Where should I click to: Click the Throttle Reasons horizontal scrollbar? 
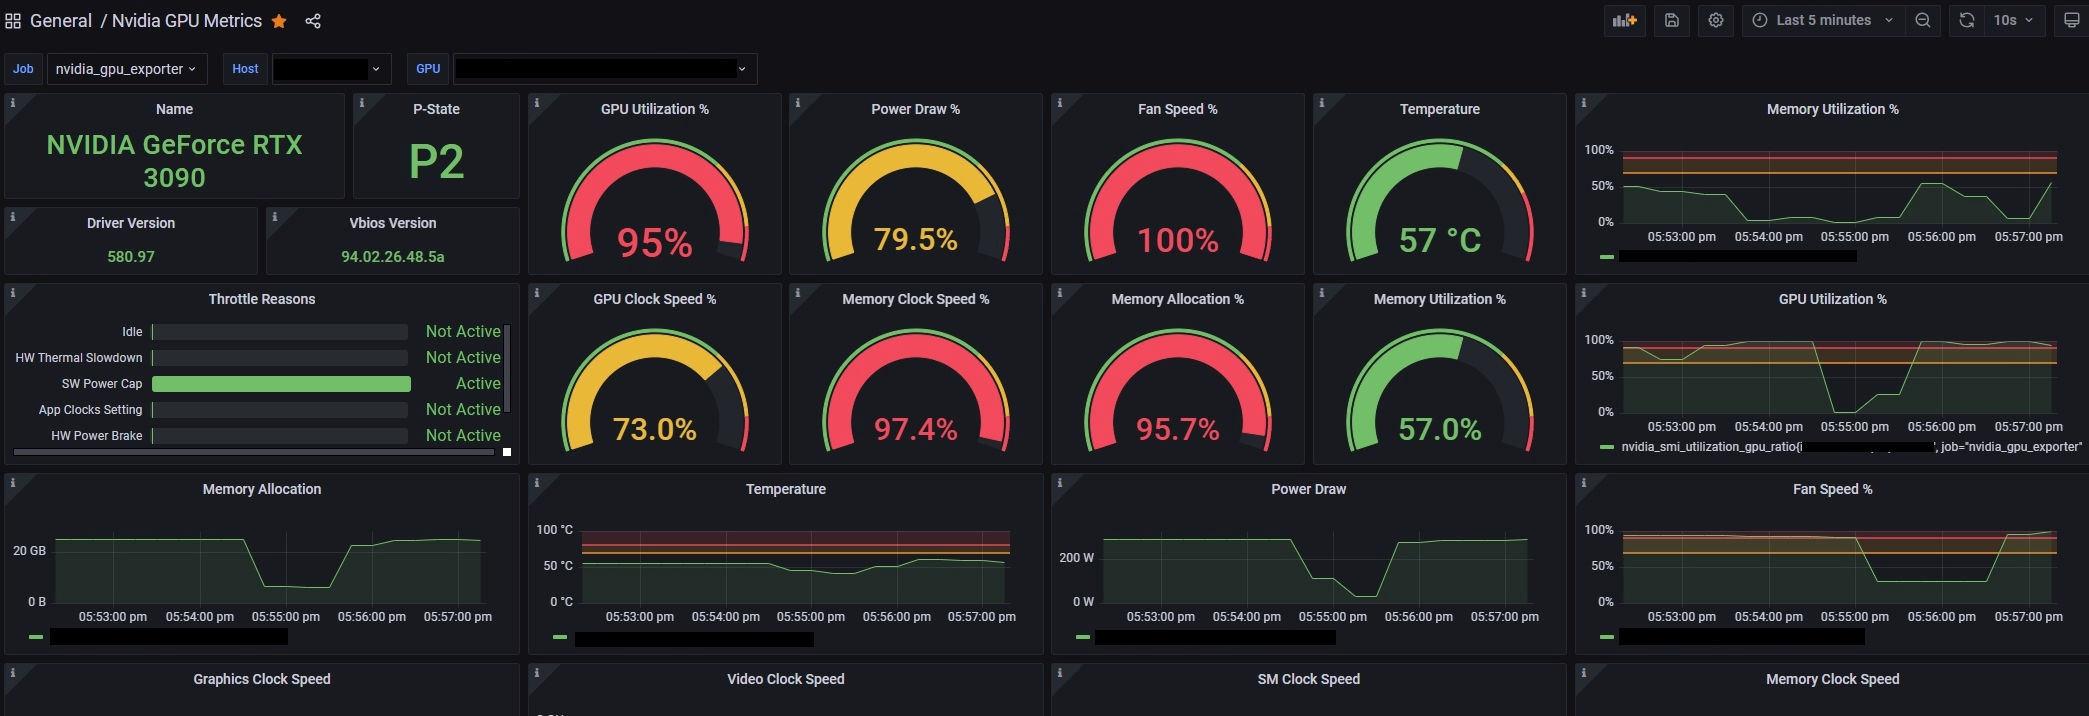[x=254, y=452]
